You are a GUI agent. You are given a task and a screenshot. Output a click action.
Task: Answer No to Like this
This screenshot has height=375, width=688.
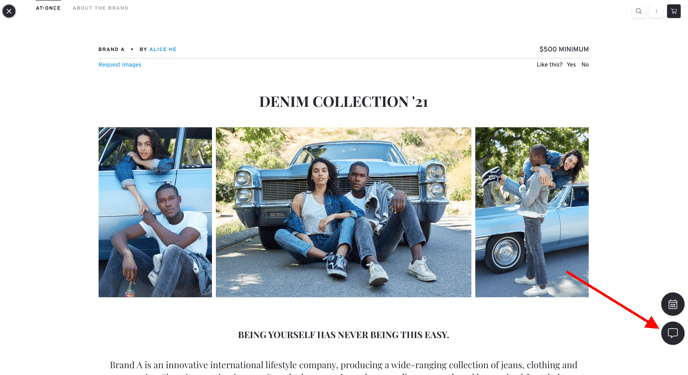[585, 64]
